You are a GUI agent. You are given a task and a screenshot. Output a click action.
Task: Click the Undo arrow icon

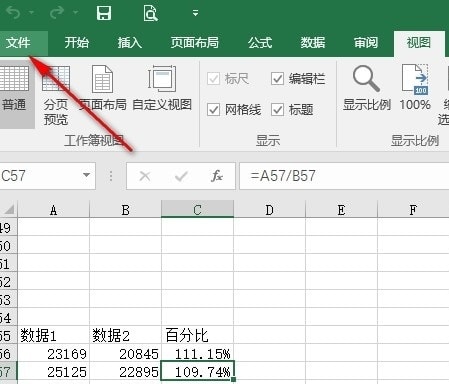pyautogui.click(x=14, y=13)
